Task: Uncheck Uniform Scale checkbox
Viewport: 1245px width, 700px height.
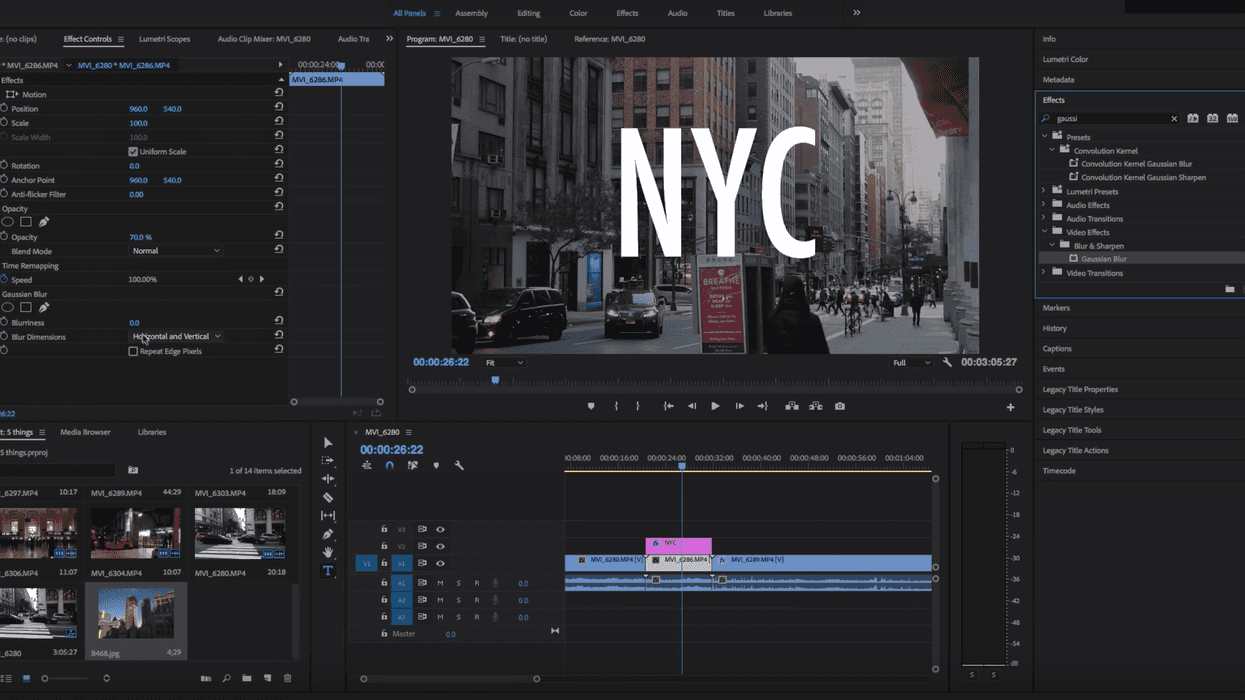Action: tap(133, 152)
